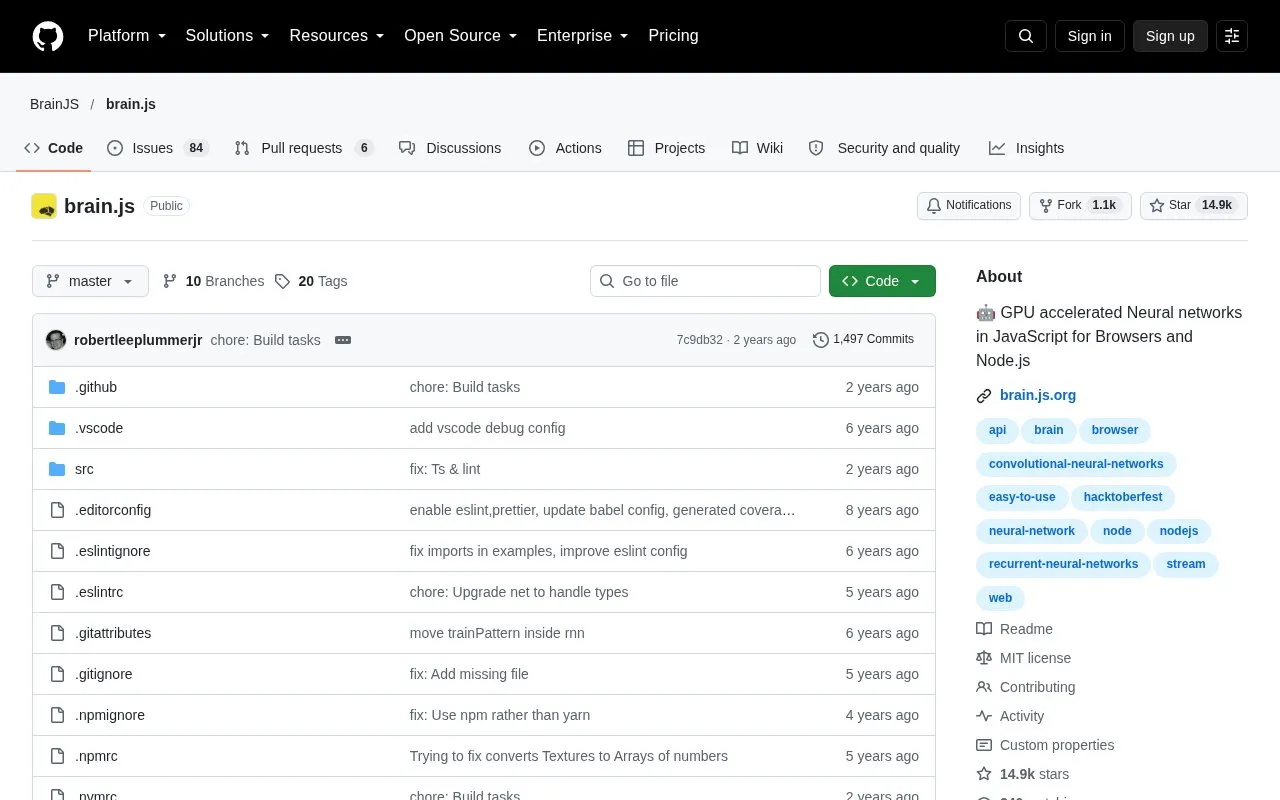Screen dimensions: 1280x800
Task: Click the Sign up button
Action: coord(1170,36)
